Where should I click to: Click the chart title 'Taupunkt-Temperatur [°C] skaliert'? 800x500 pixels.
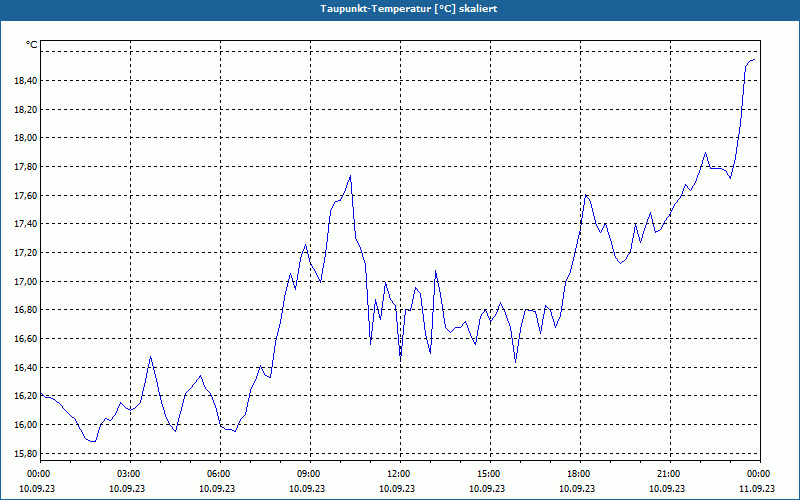[x=409, y=9]
